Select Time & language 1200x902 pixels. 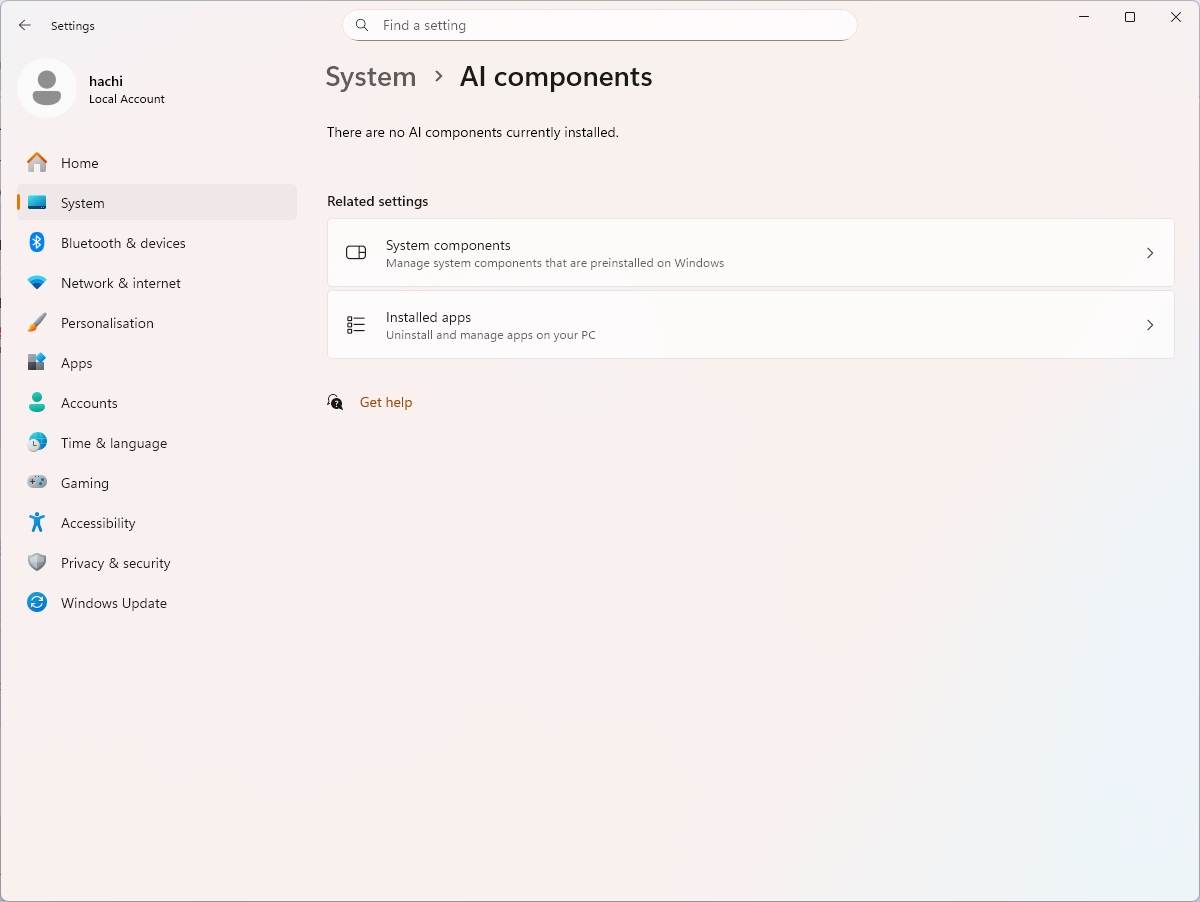click(x=157, y=443)
